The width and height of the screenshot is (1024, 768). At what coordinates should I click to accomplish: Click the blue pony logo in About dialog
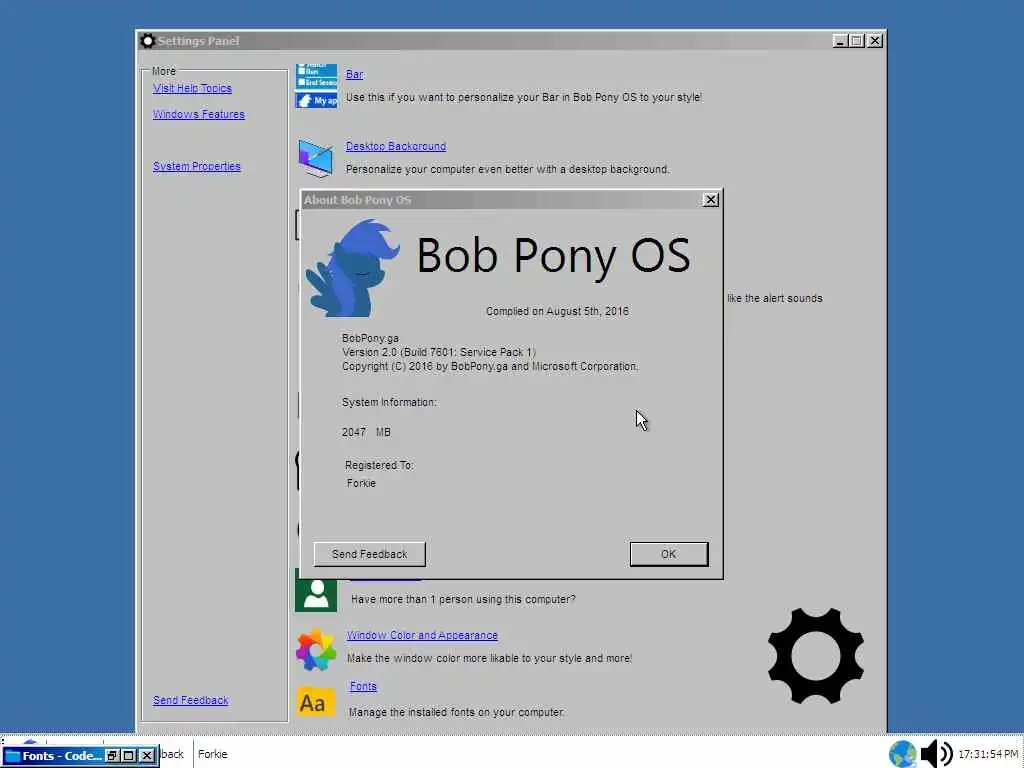353,268
